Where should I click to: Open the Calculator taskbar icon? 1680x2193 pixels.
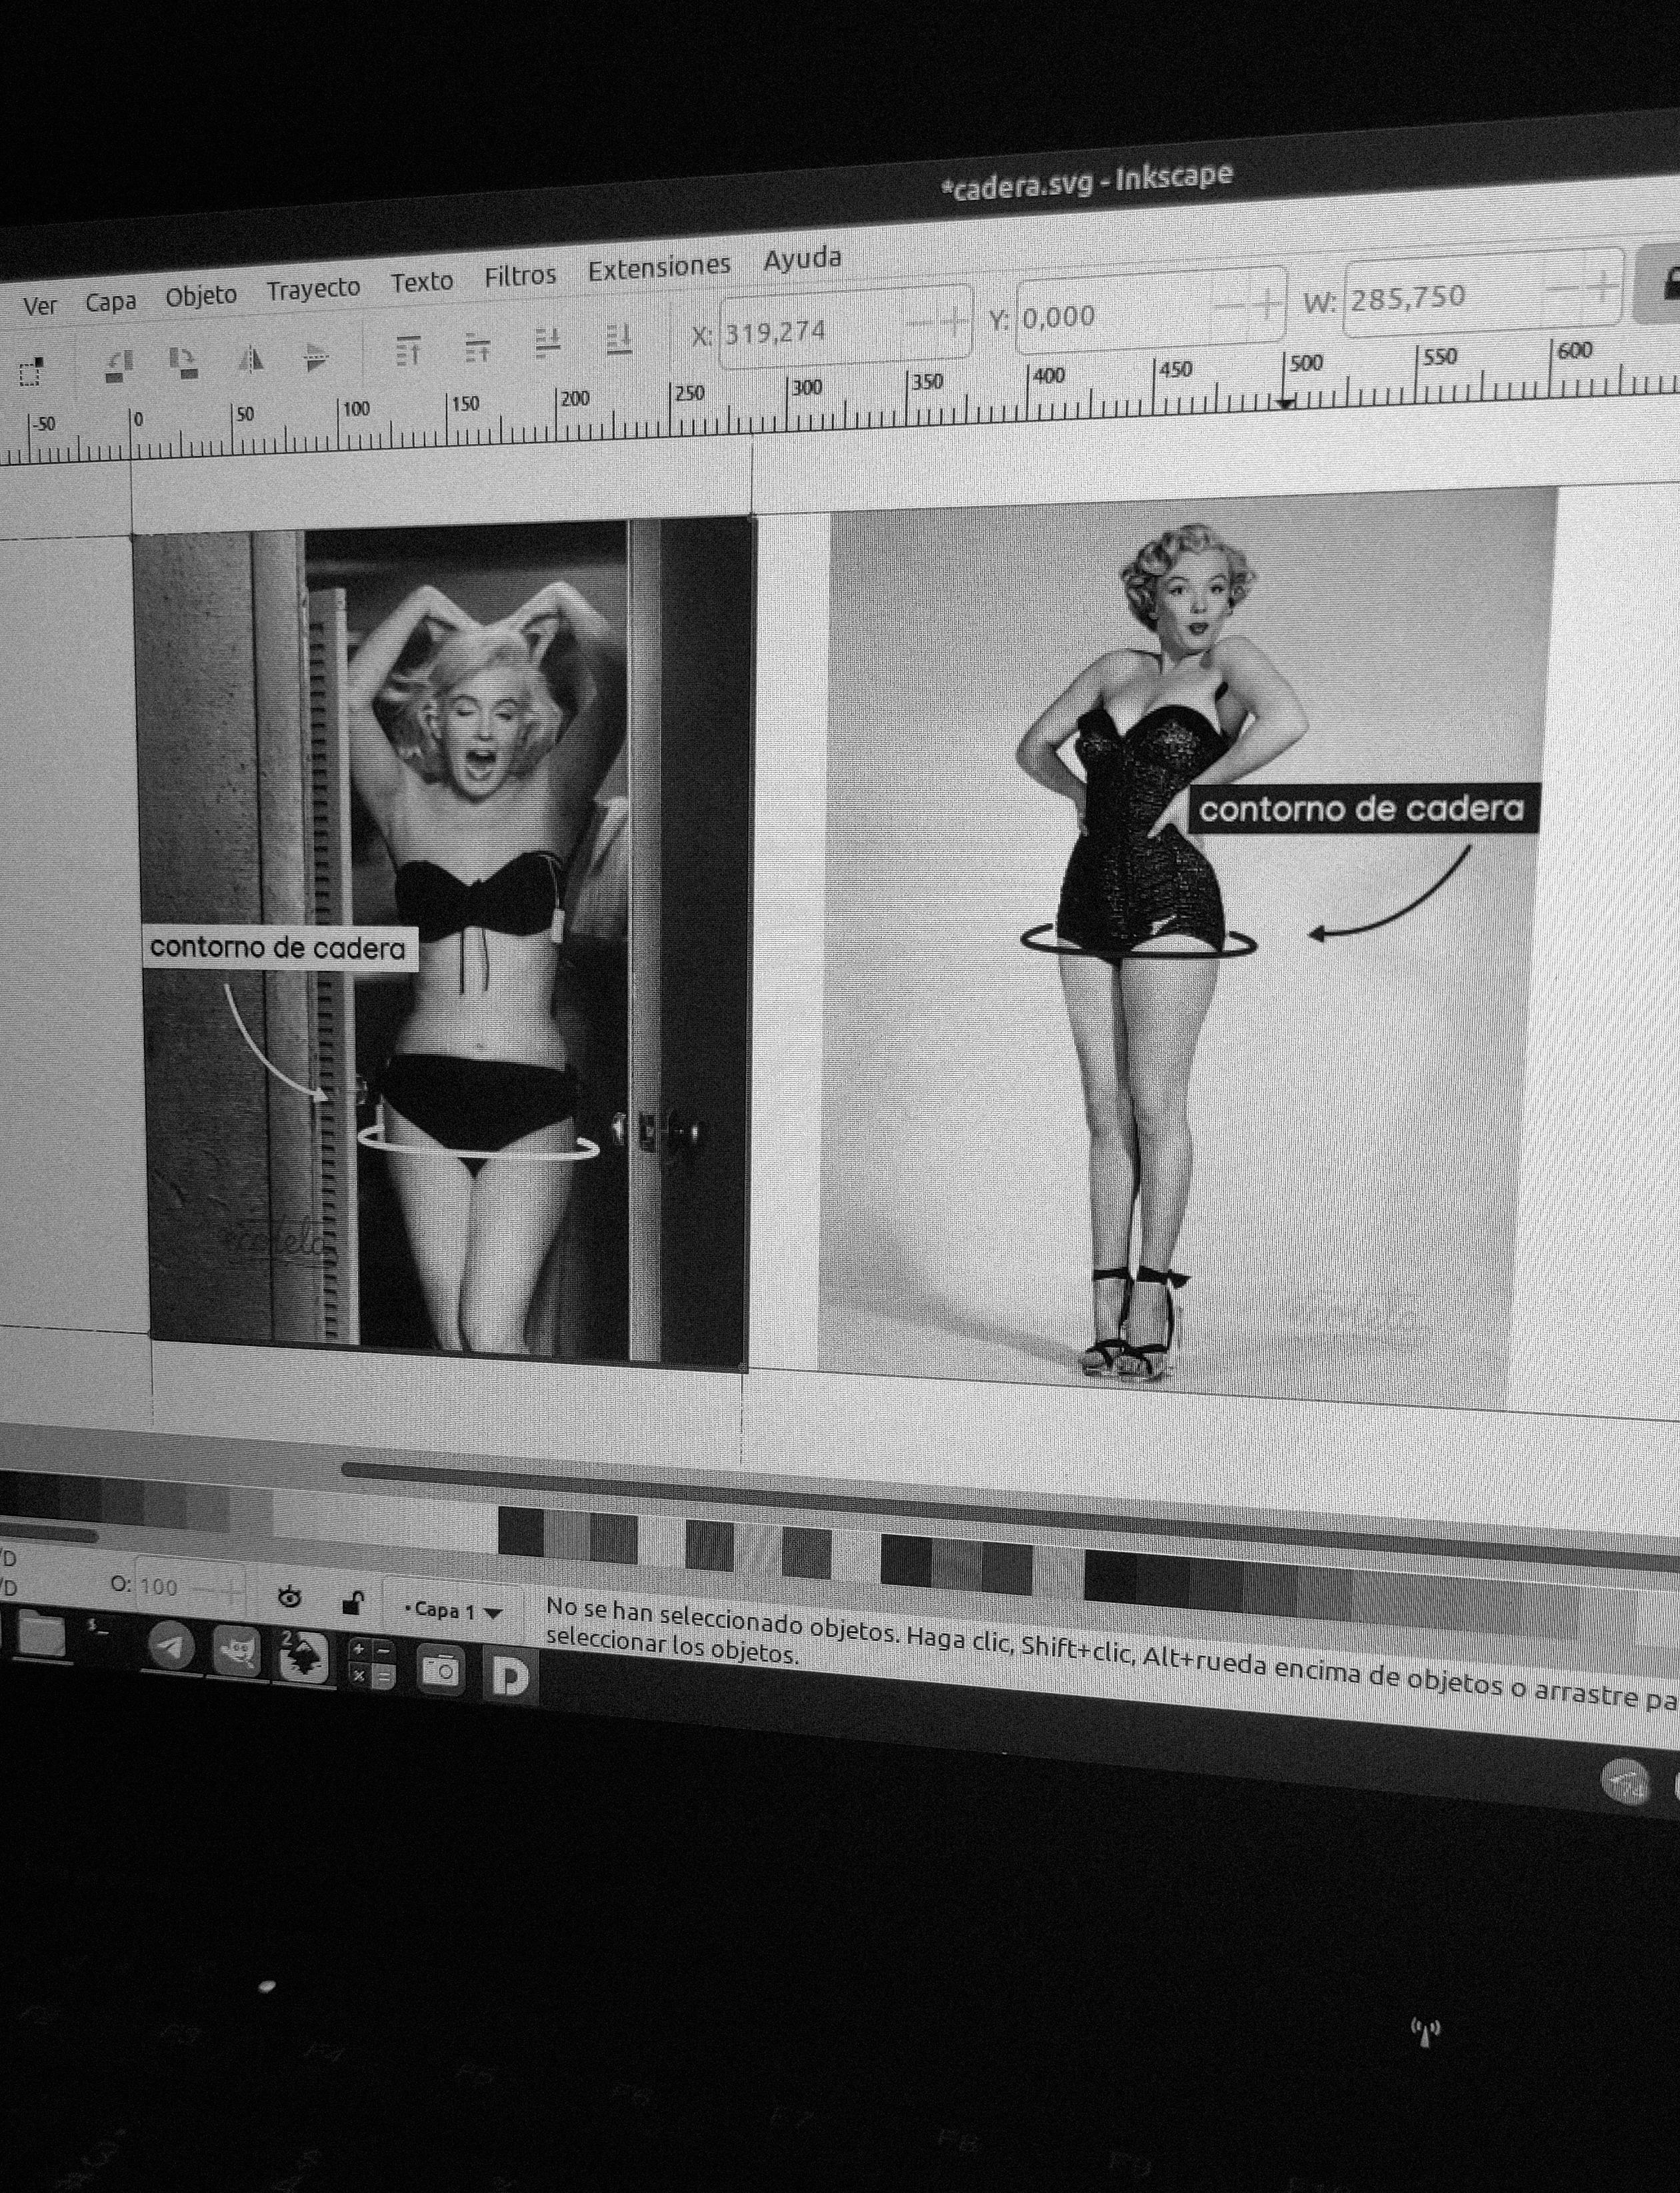[x=371, y=1664]
